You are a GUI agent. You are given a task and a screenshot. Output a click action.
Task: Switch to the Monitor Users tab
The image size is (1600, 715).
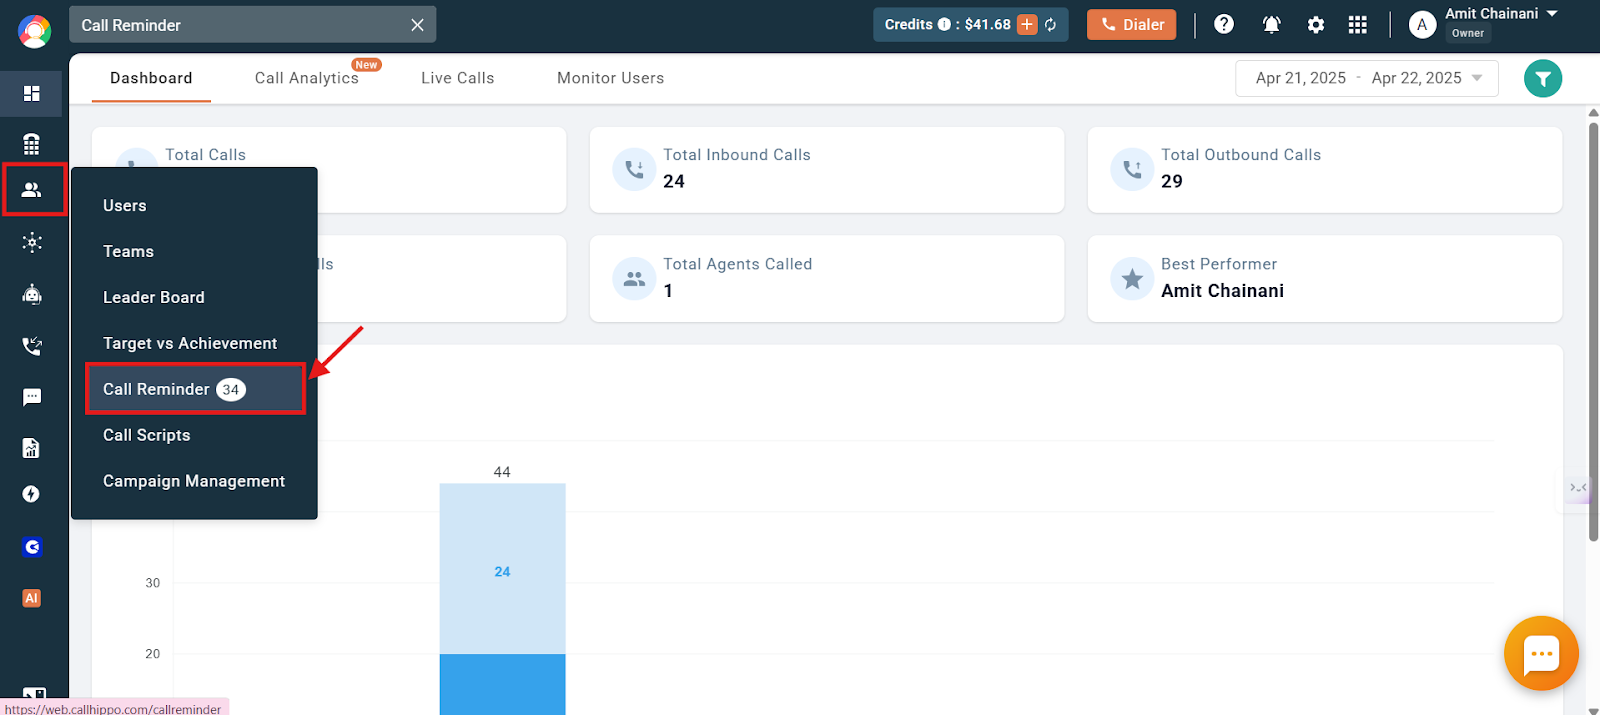pos(610,78)
